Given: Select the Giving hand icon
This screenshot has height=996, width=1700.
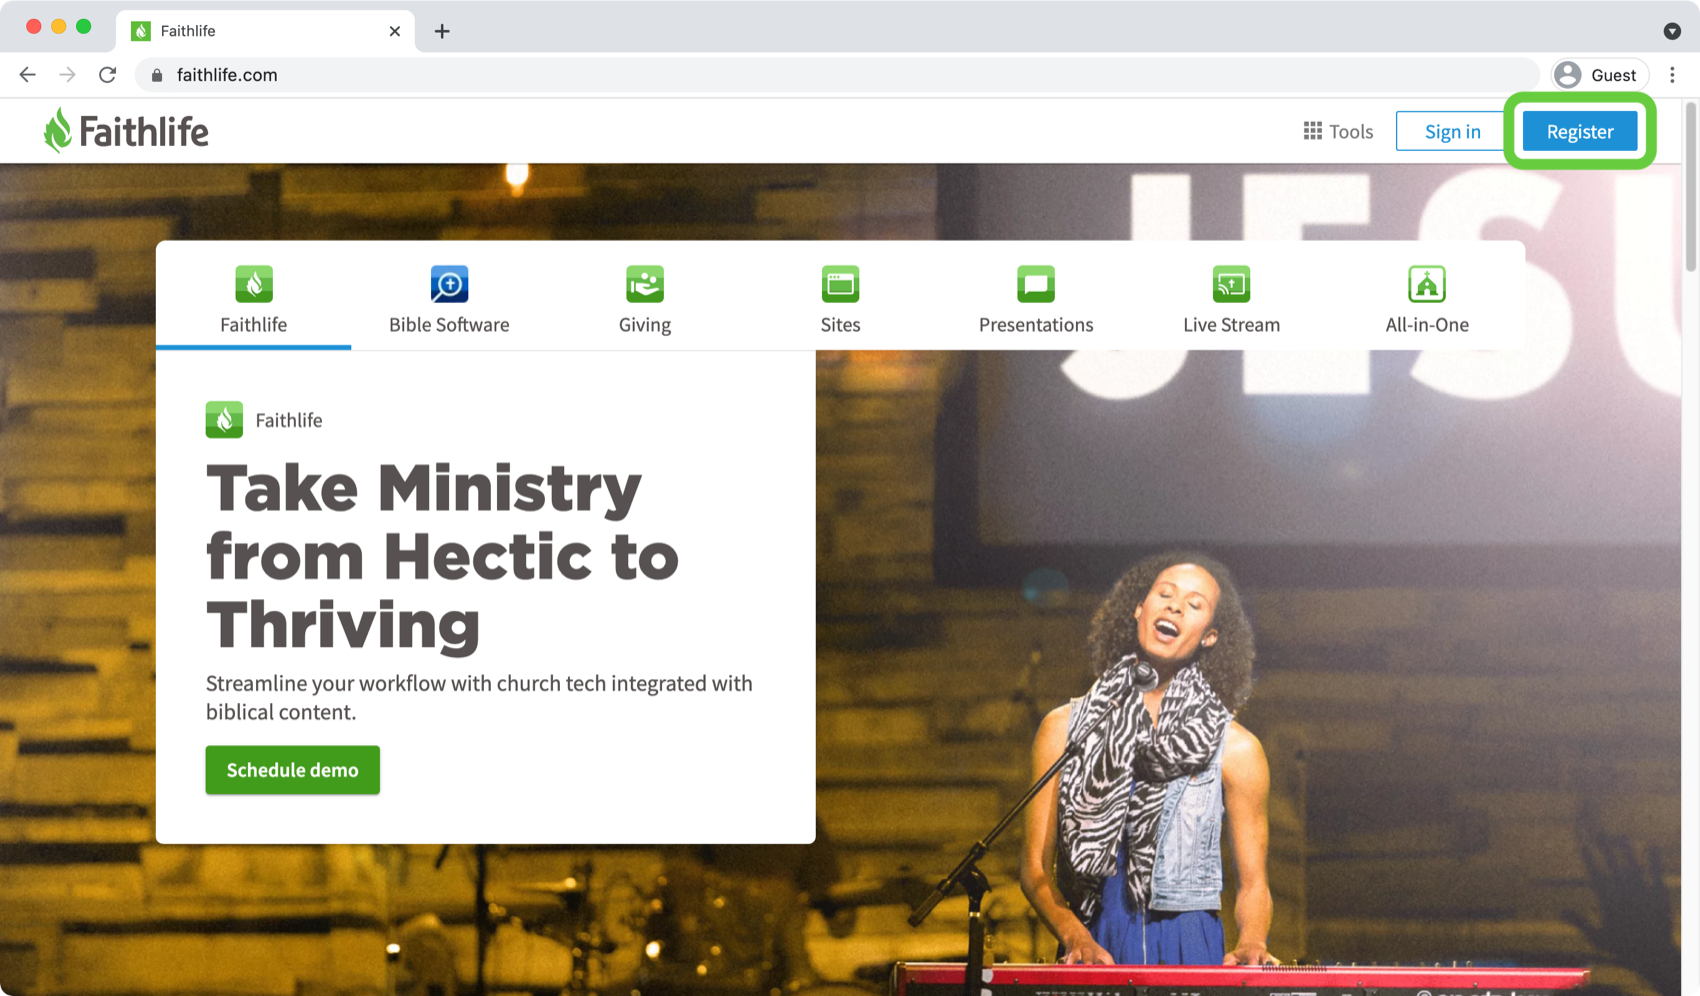Looking at the screenshot, I should click(x=644, y=284).
